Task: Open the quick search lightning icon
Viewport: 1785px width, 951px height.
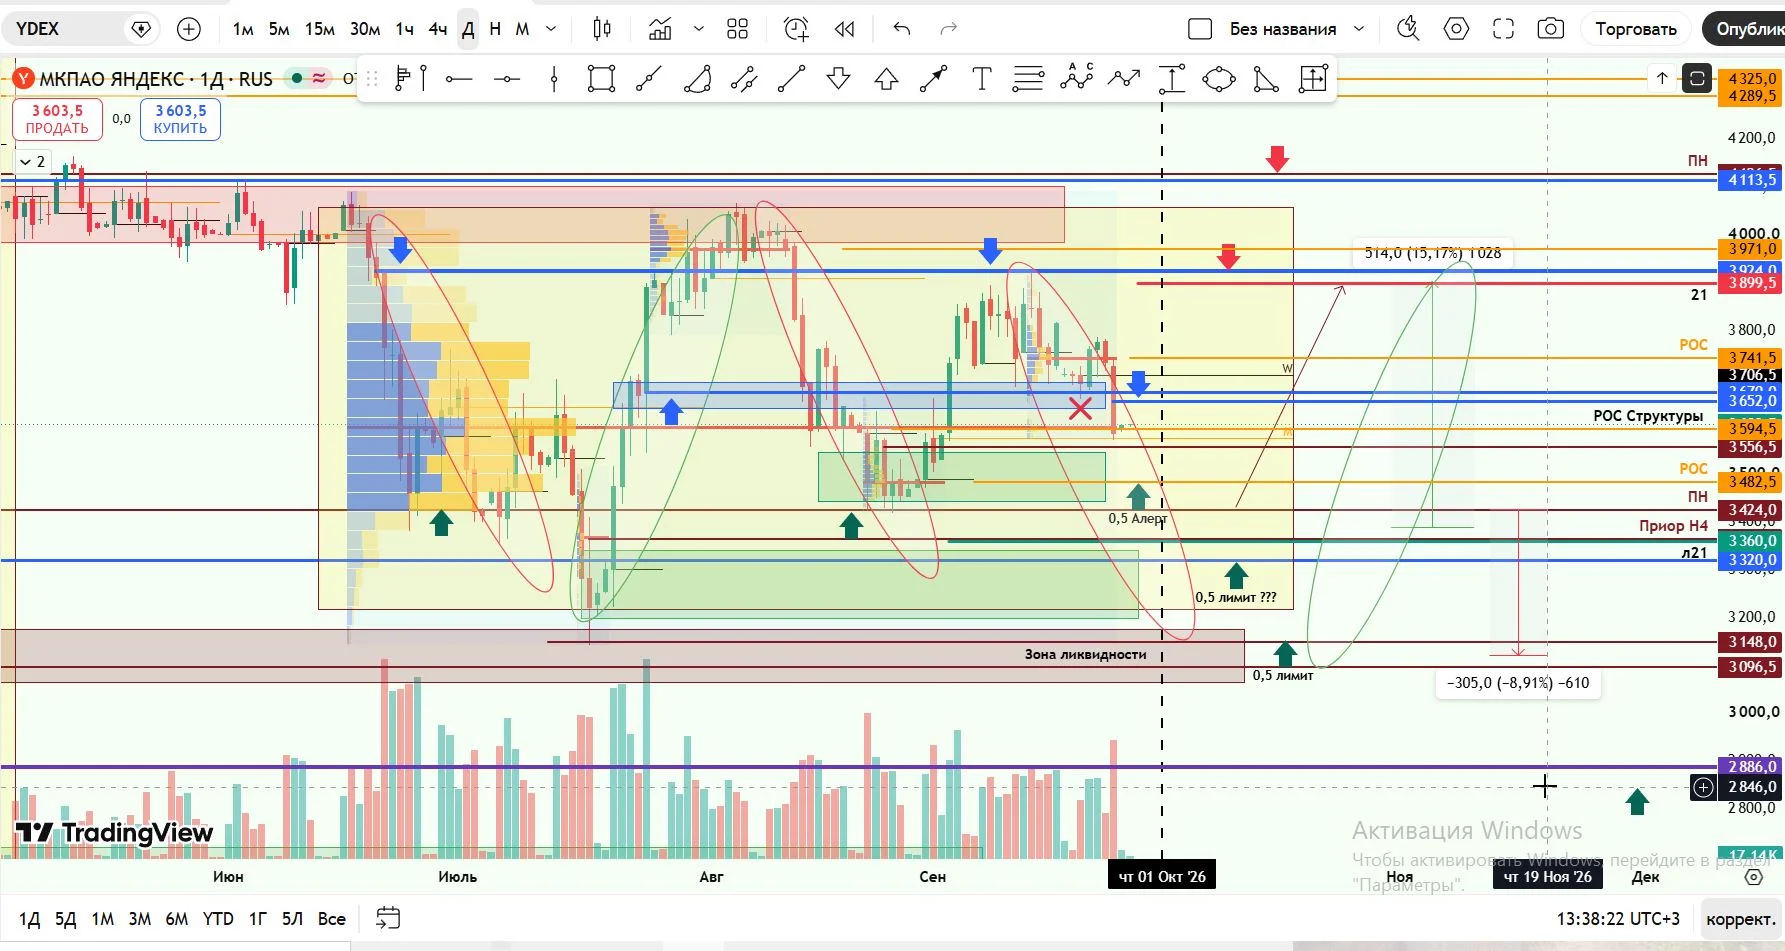Action: 1408,29
